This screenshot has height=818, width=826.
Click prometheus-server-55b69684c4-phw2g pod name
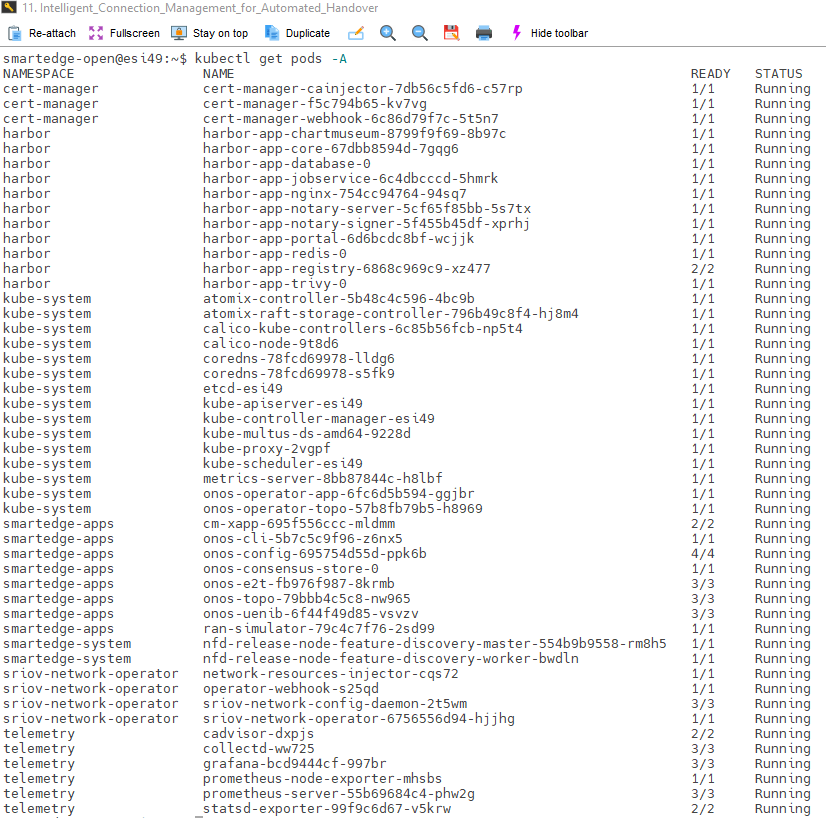[339, 794]
